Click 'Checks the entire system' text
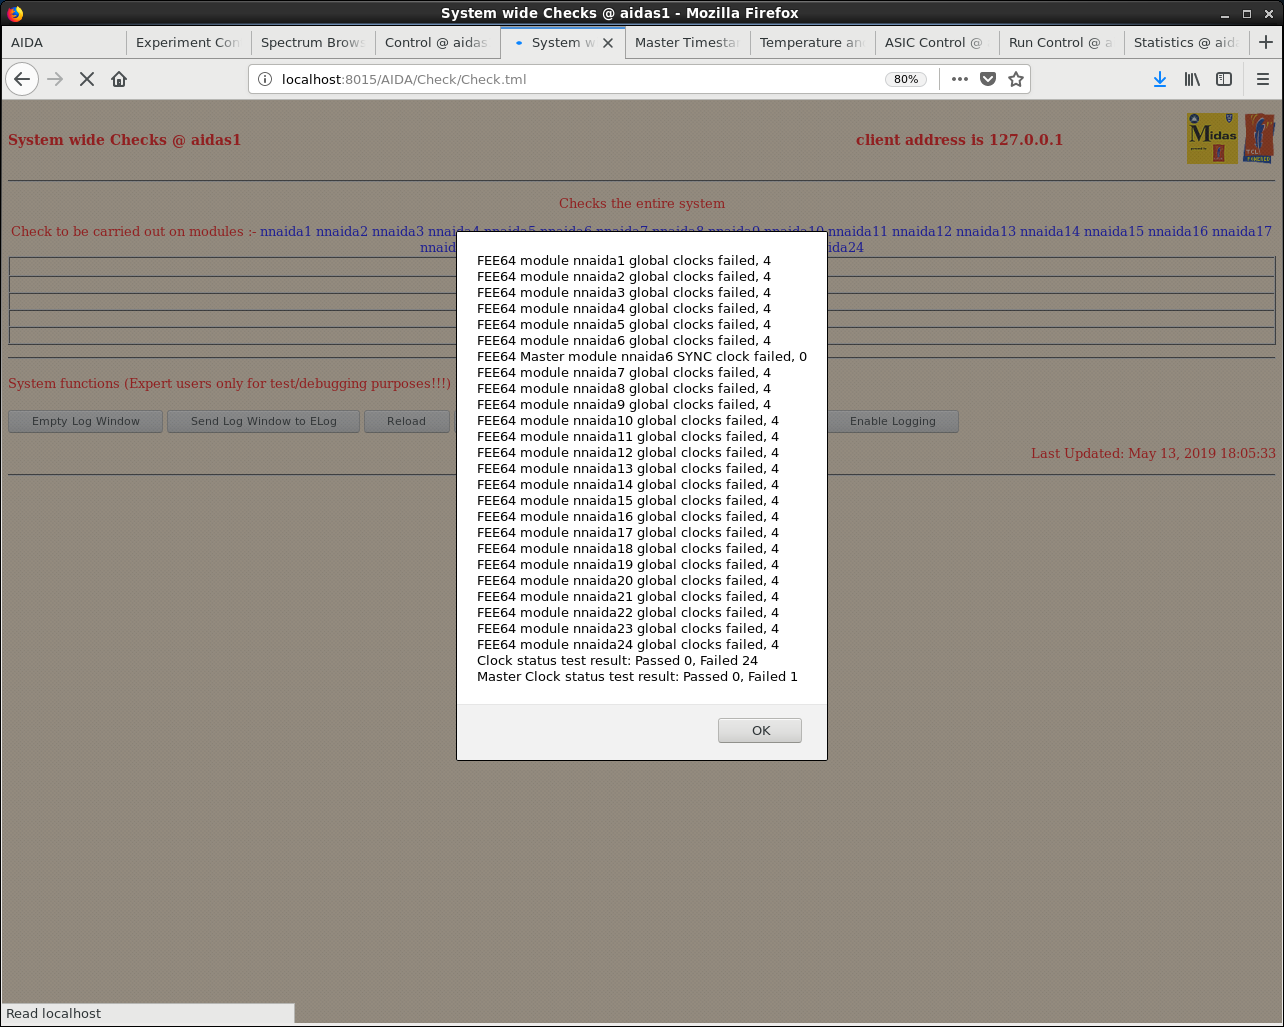This screenshot has width=1284, height=1027. tap(642, 203)
